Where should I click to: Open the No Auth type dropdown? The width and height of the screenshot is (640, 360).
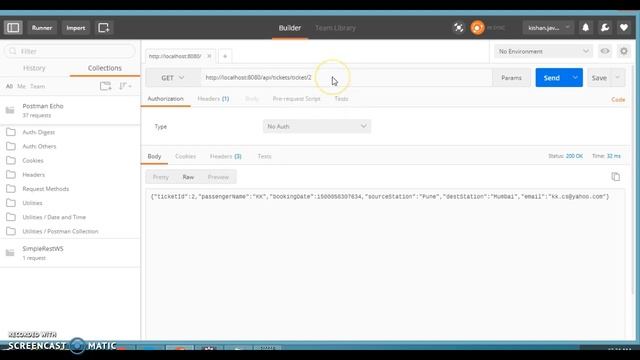click(x=317, y=127)
